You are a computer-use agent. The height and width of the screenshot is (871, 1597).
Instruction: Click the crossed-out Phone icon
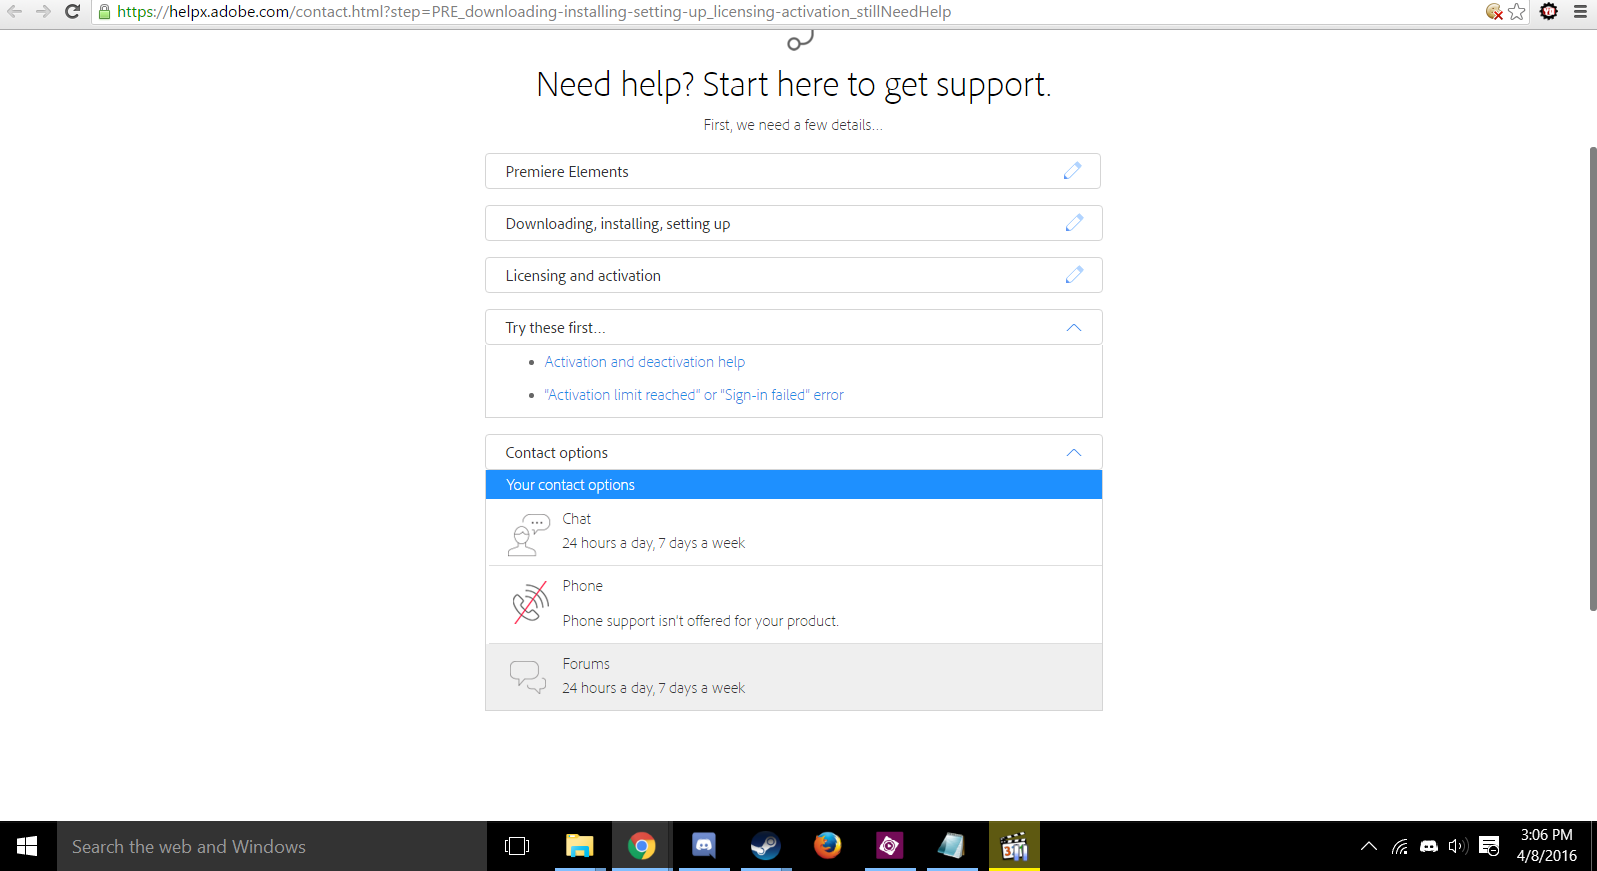click(x=531, y=603)
